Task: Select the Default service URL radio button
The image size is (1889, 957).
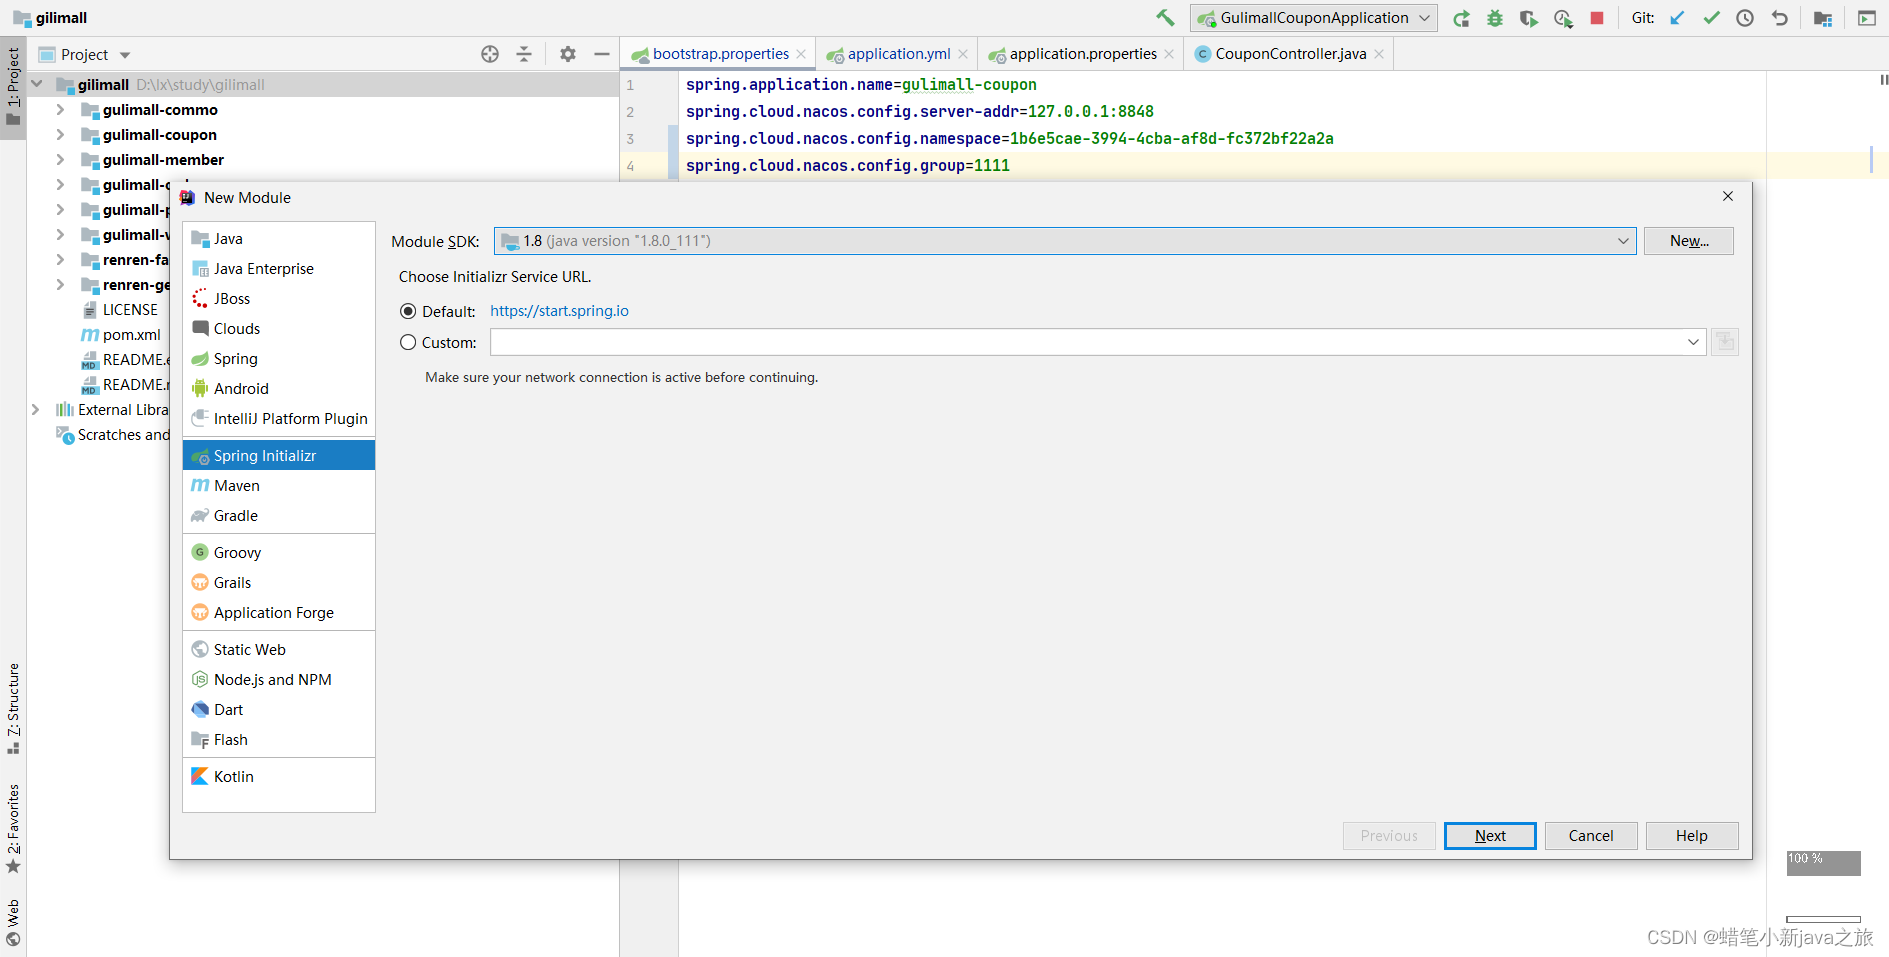Action: pos(408,311)
